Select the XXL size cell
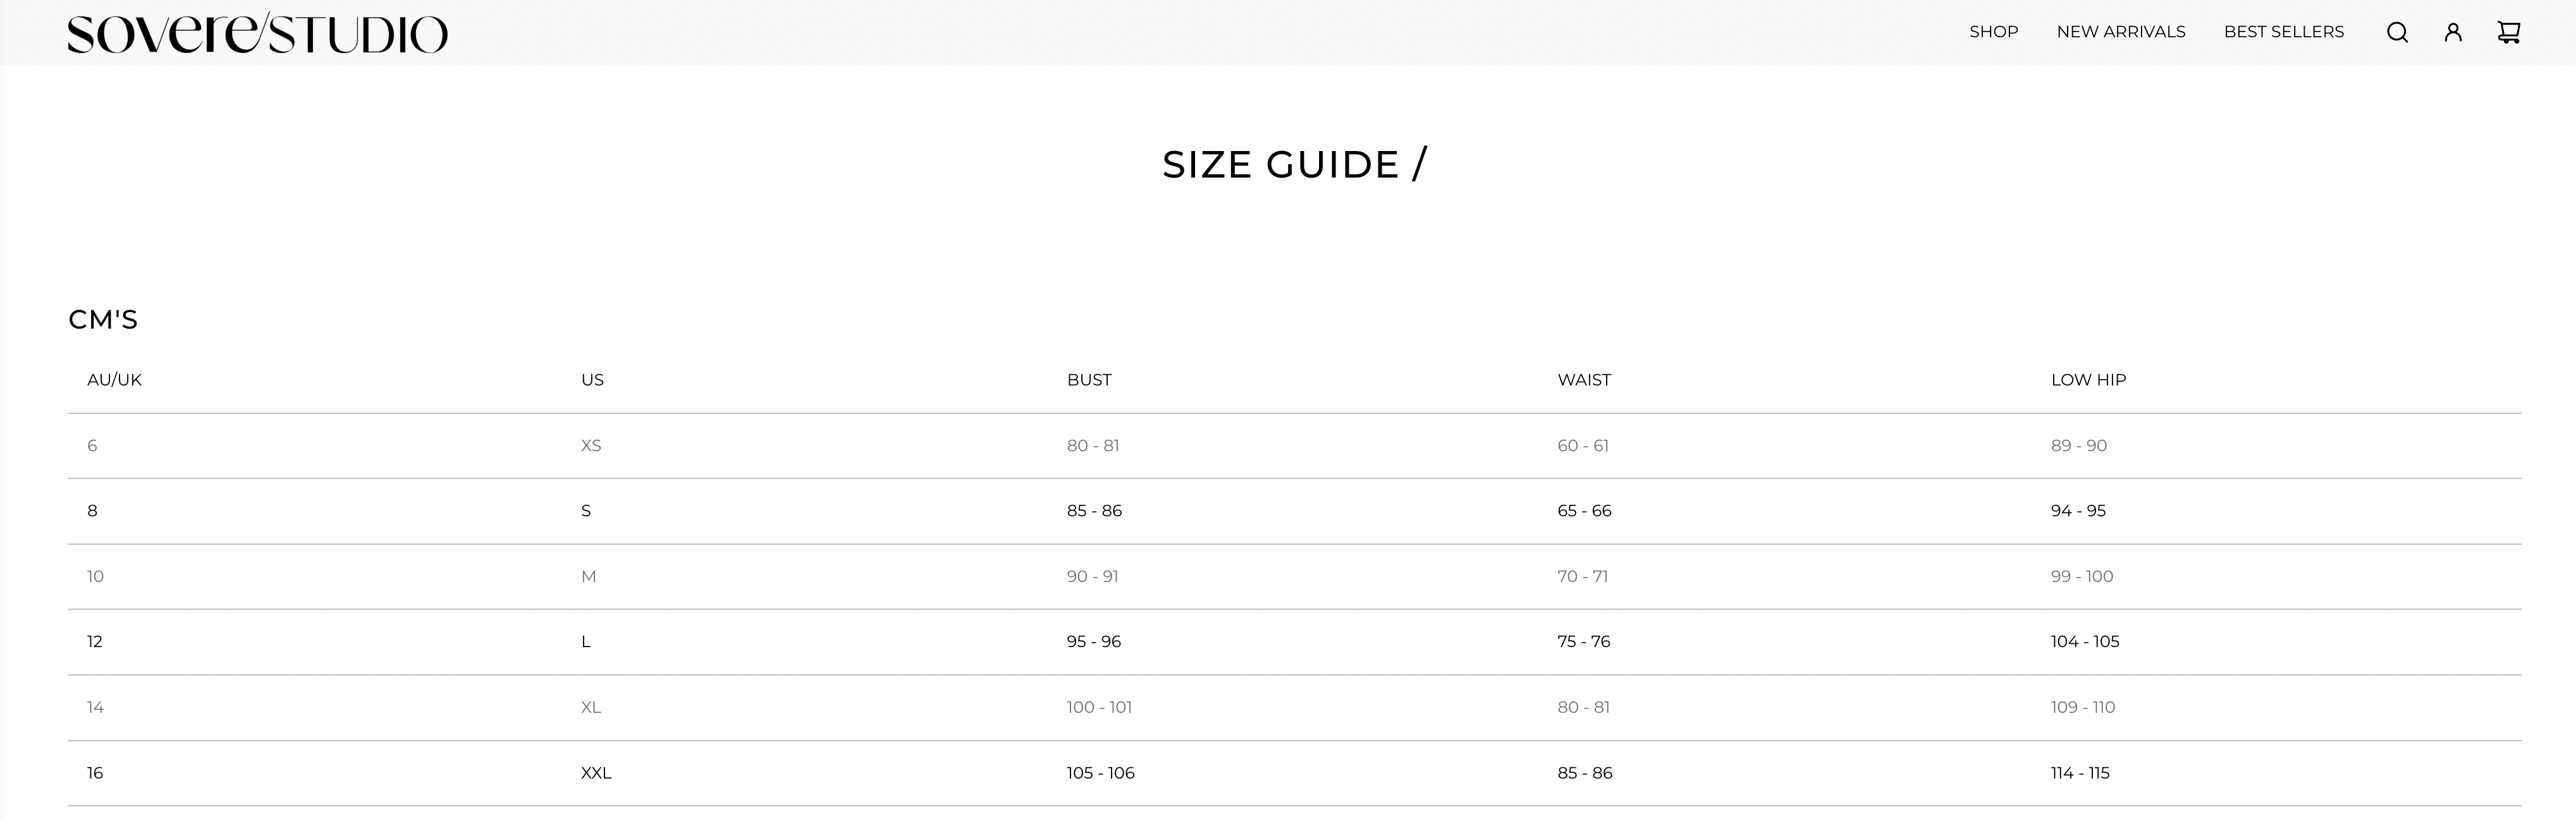 [x=596, y=773]
